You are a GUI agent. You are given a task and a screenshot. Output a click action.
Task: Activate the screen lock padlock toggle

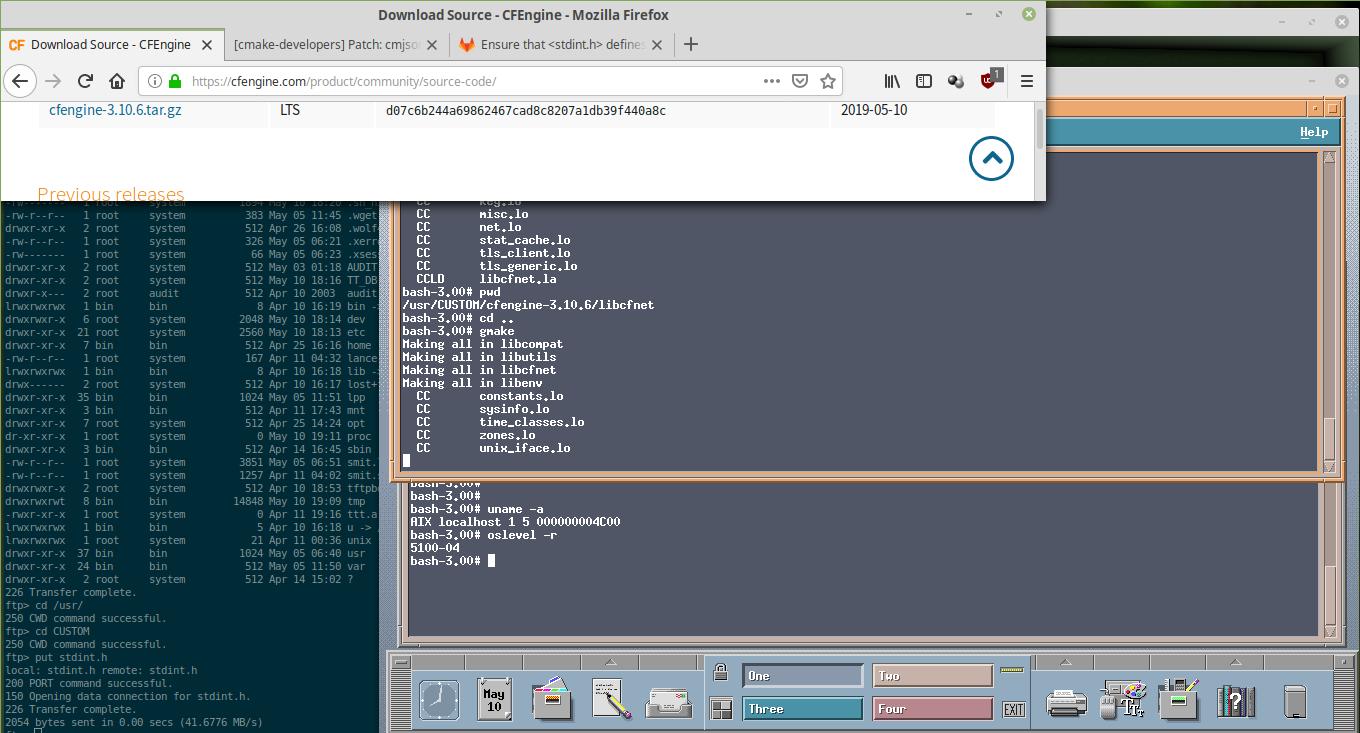[x=720, y=671]
